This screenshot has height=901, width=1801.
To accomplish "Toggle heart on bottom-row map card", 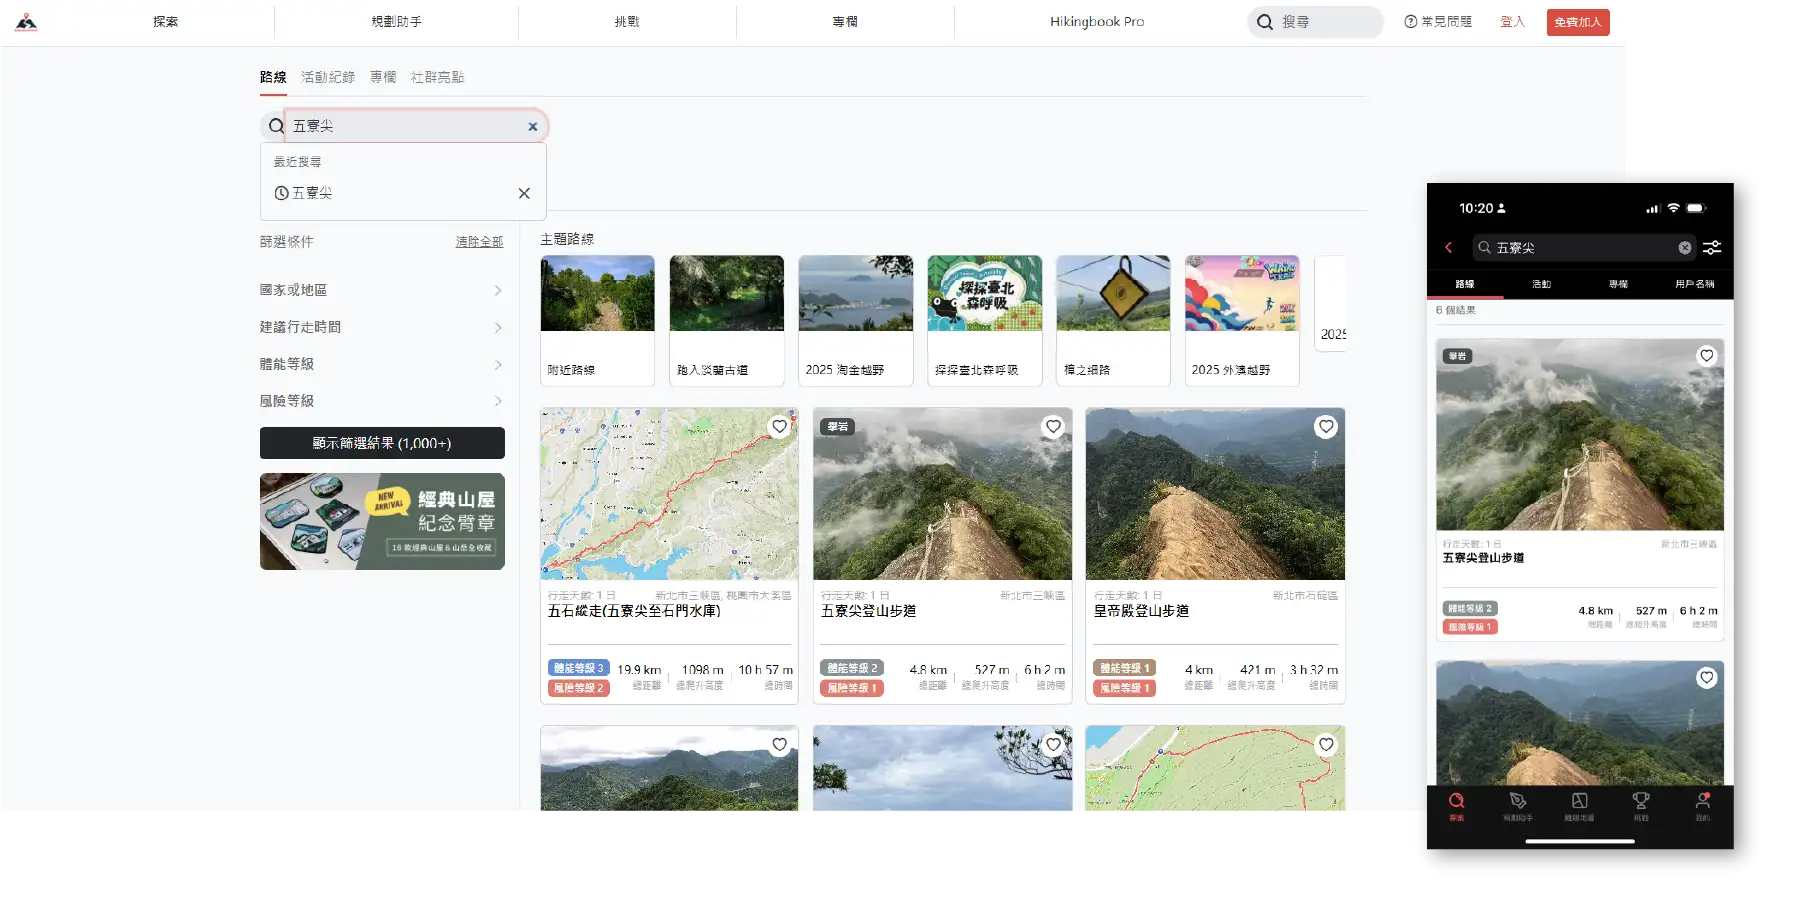I will [1326, 745].
